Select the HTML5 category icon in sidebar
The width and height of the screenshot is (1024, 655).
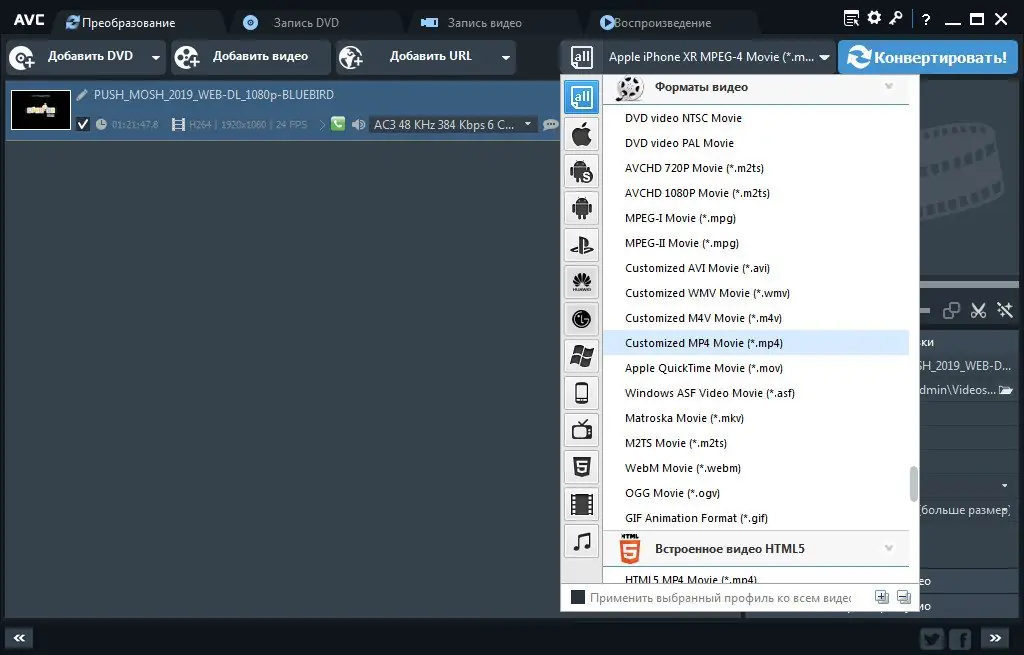click(x=581, y=467)
